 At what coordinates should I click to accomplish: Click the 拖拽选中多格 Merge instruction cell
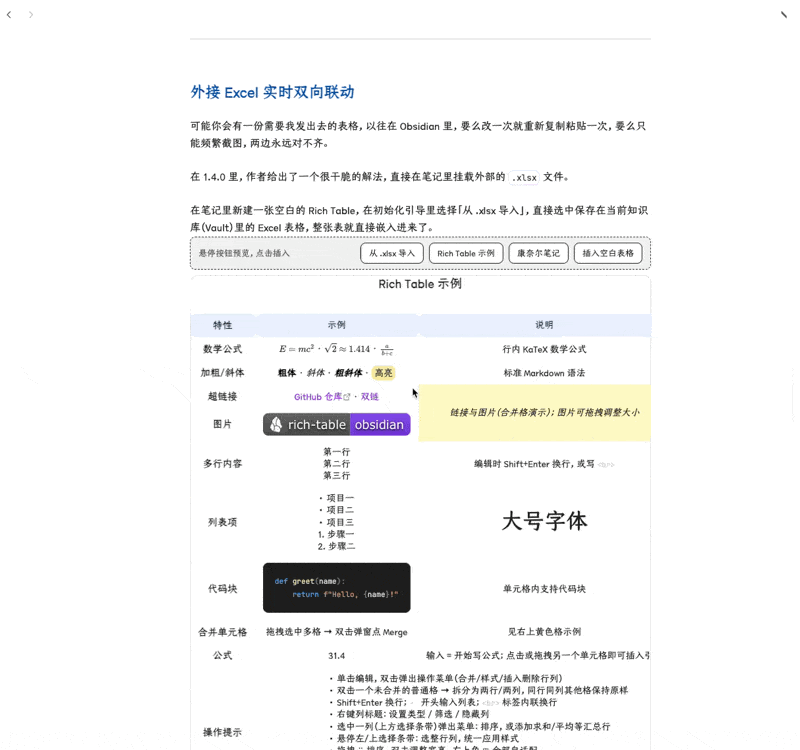337,632
